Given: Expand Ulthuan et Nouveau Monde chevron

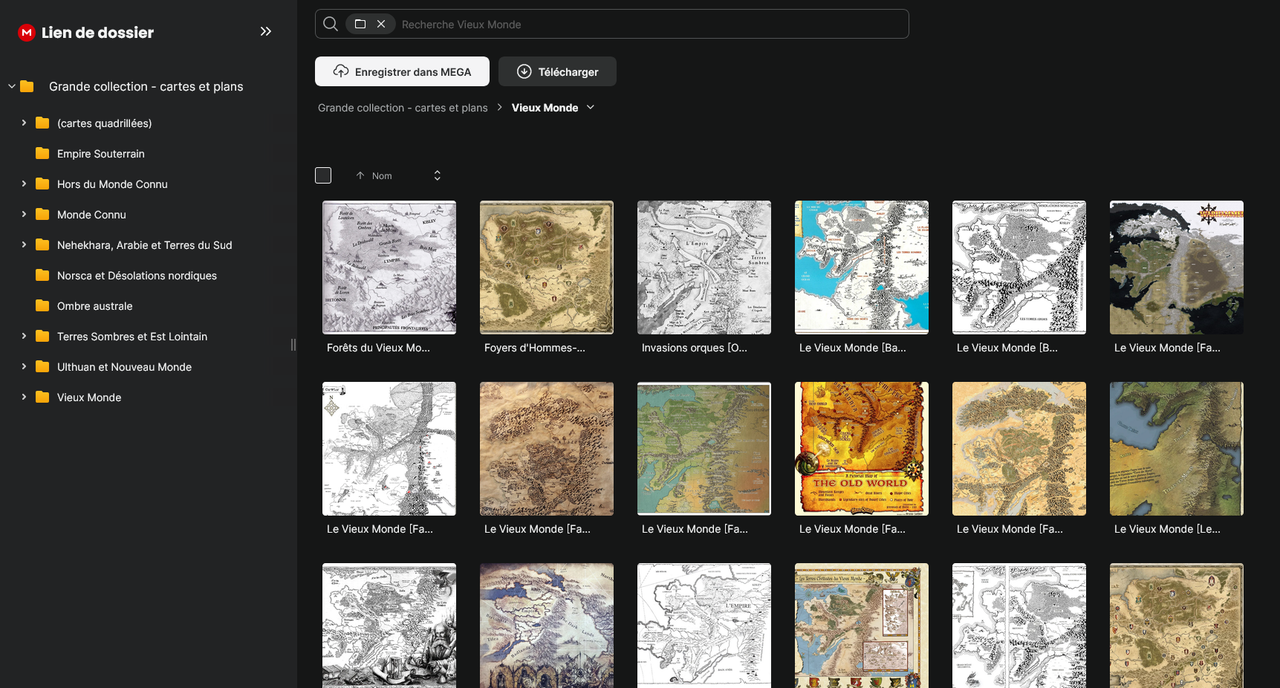Looking at the screenshot, I should [24, 367].
